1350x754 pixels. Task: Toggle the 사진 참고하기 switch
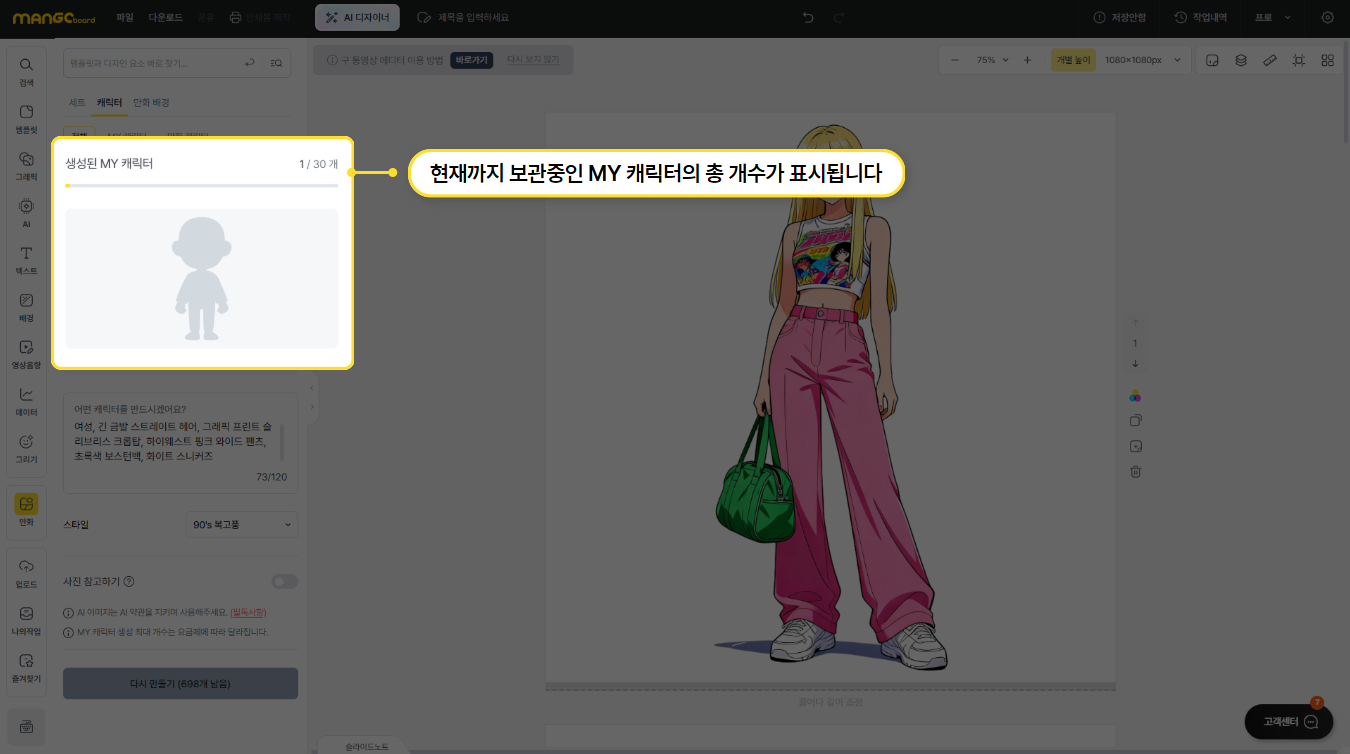coord(284,582)
